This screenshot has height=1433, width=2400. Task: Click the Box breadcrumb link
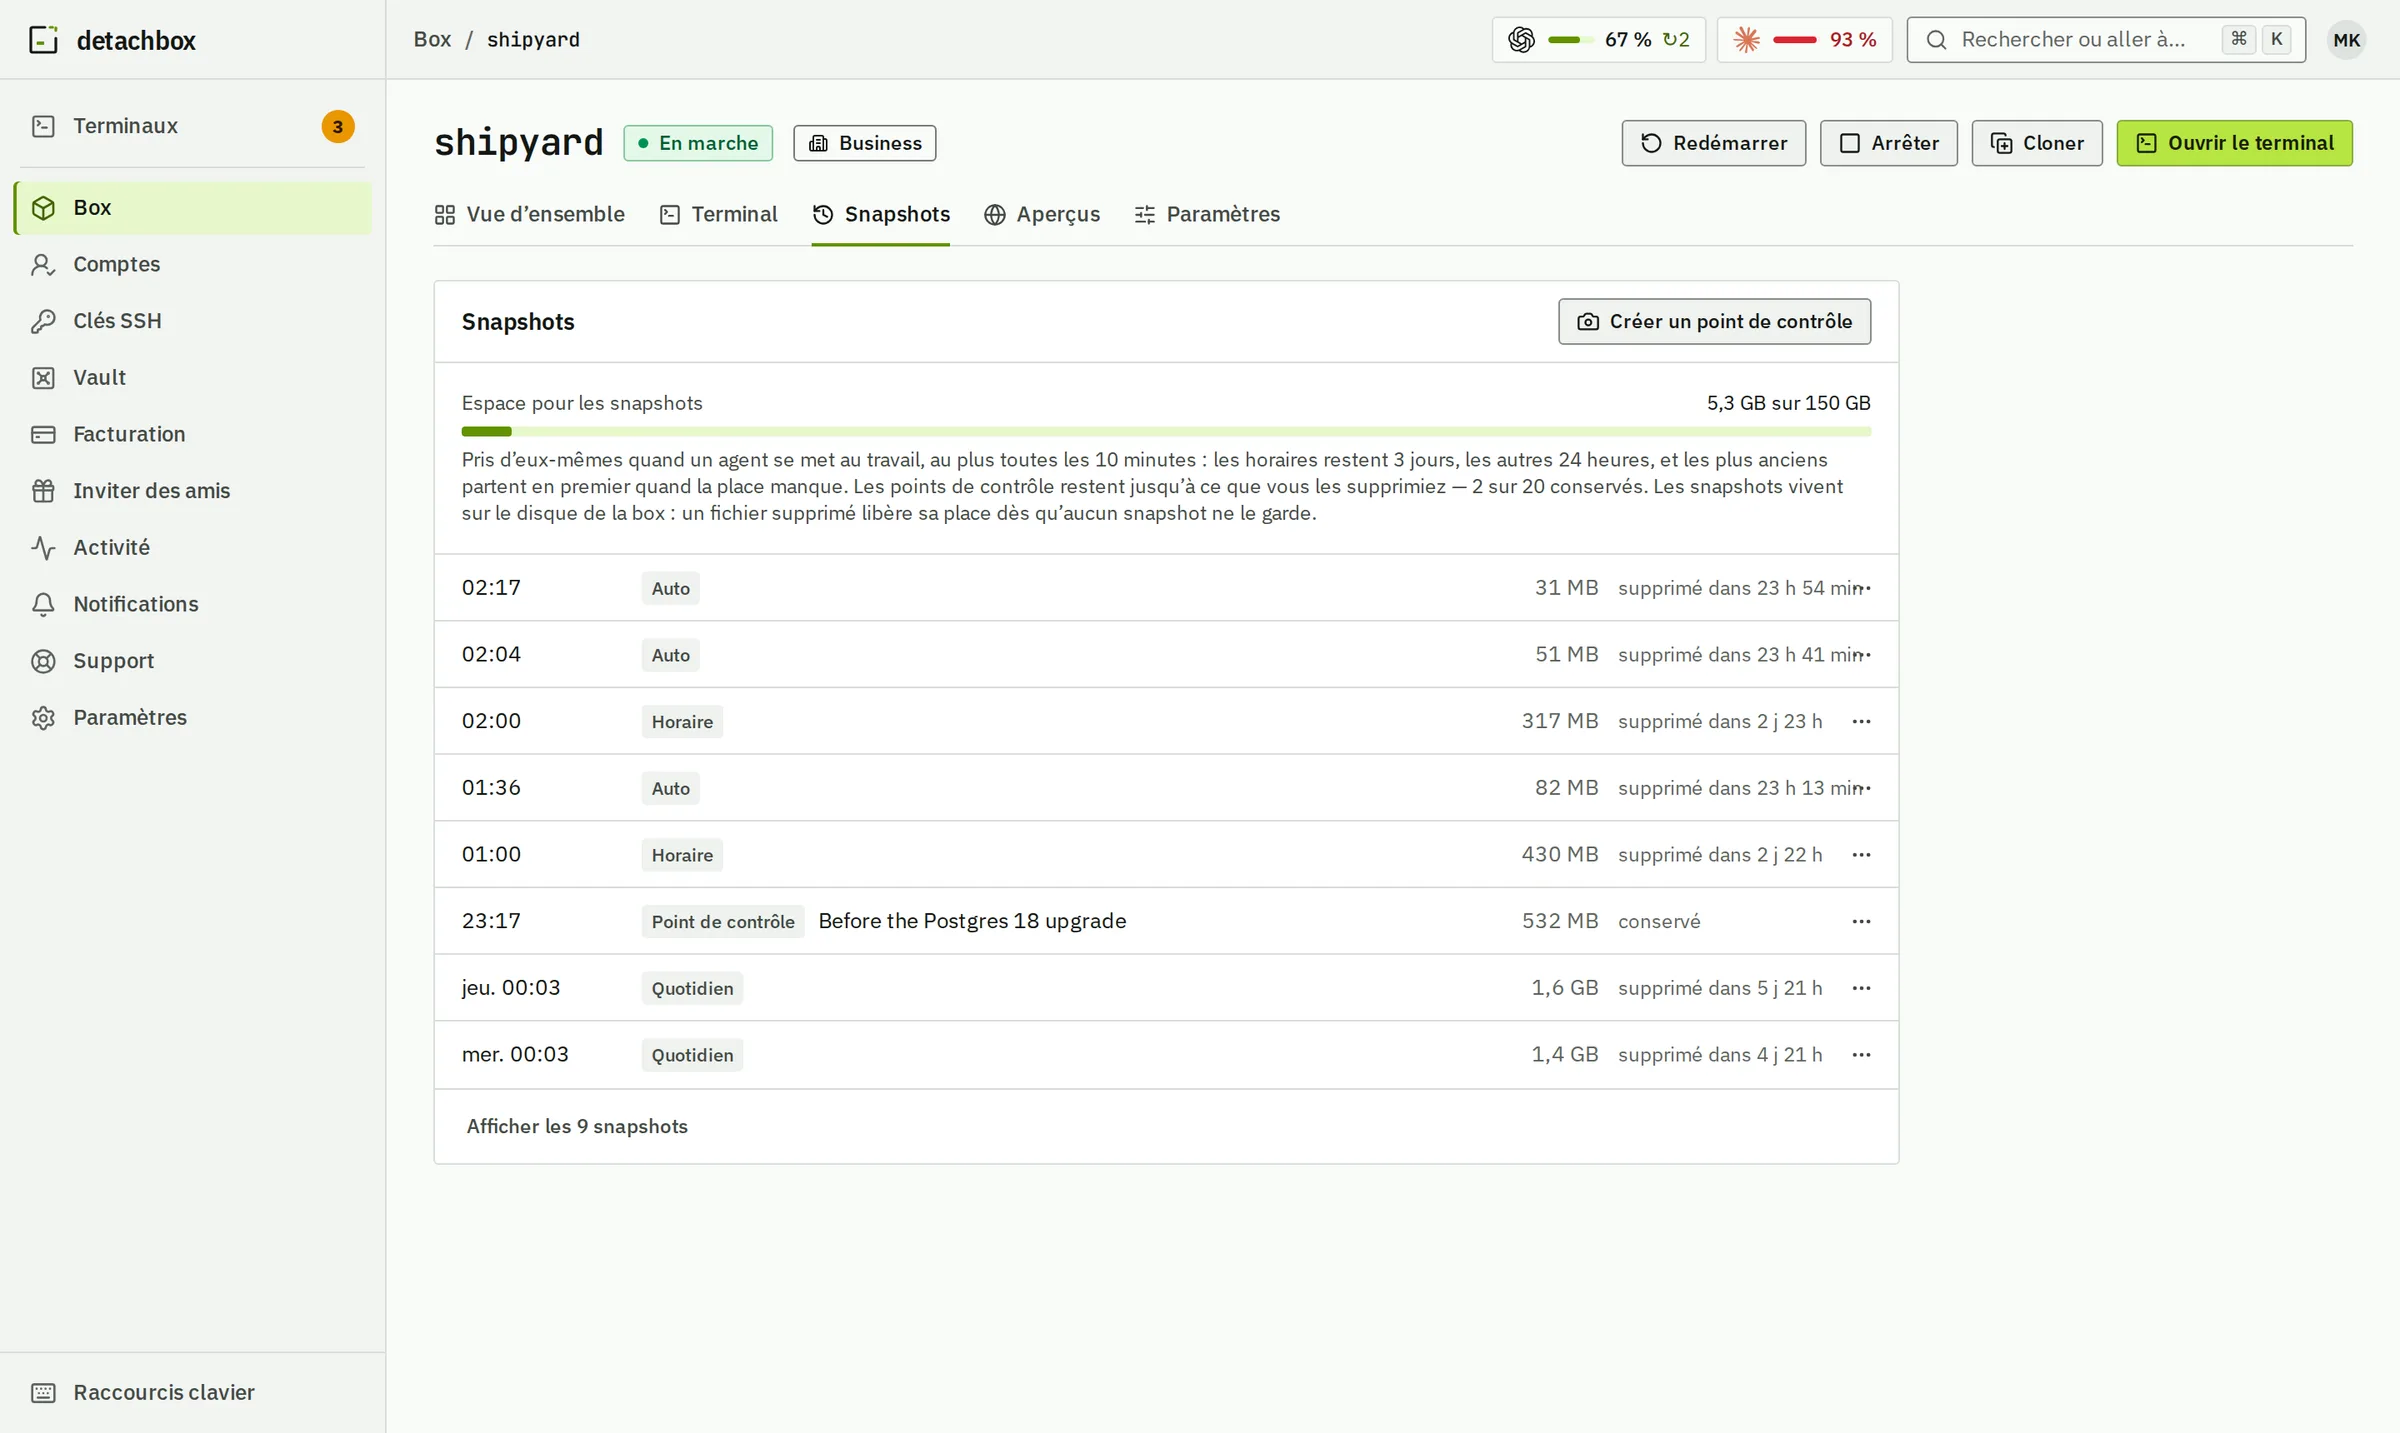tap(432, 40)
